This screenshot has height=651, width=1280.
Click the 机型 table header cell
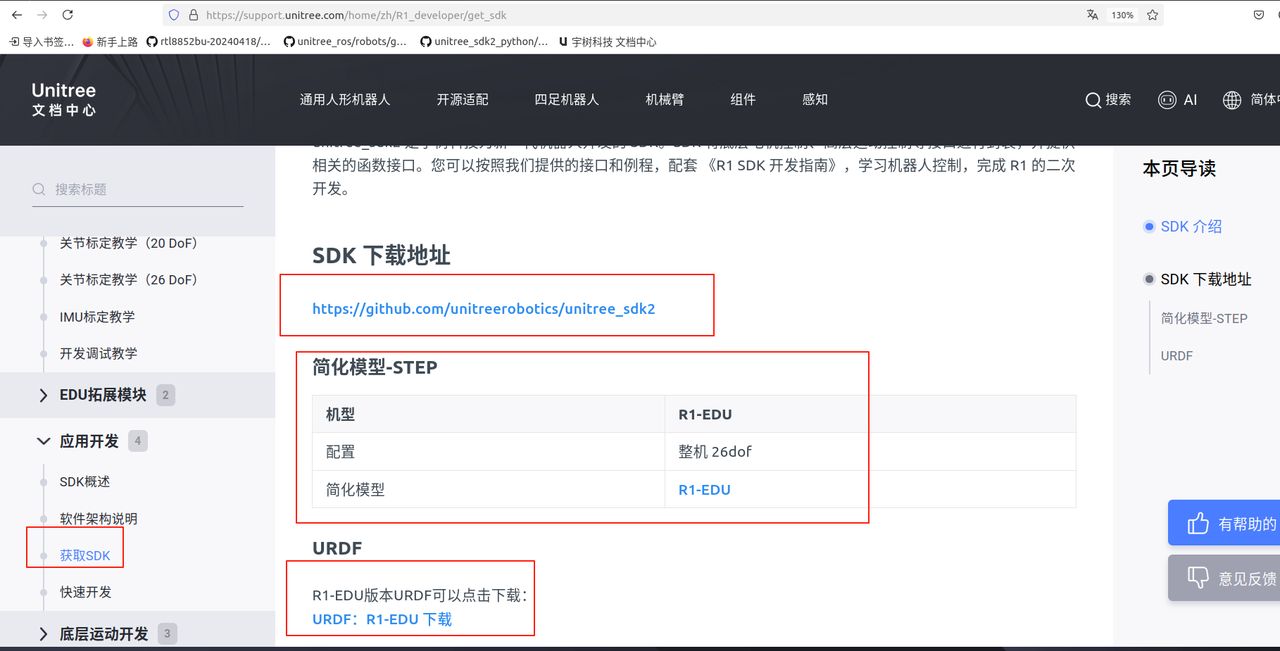point(489,414)
